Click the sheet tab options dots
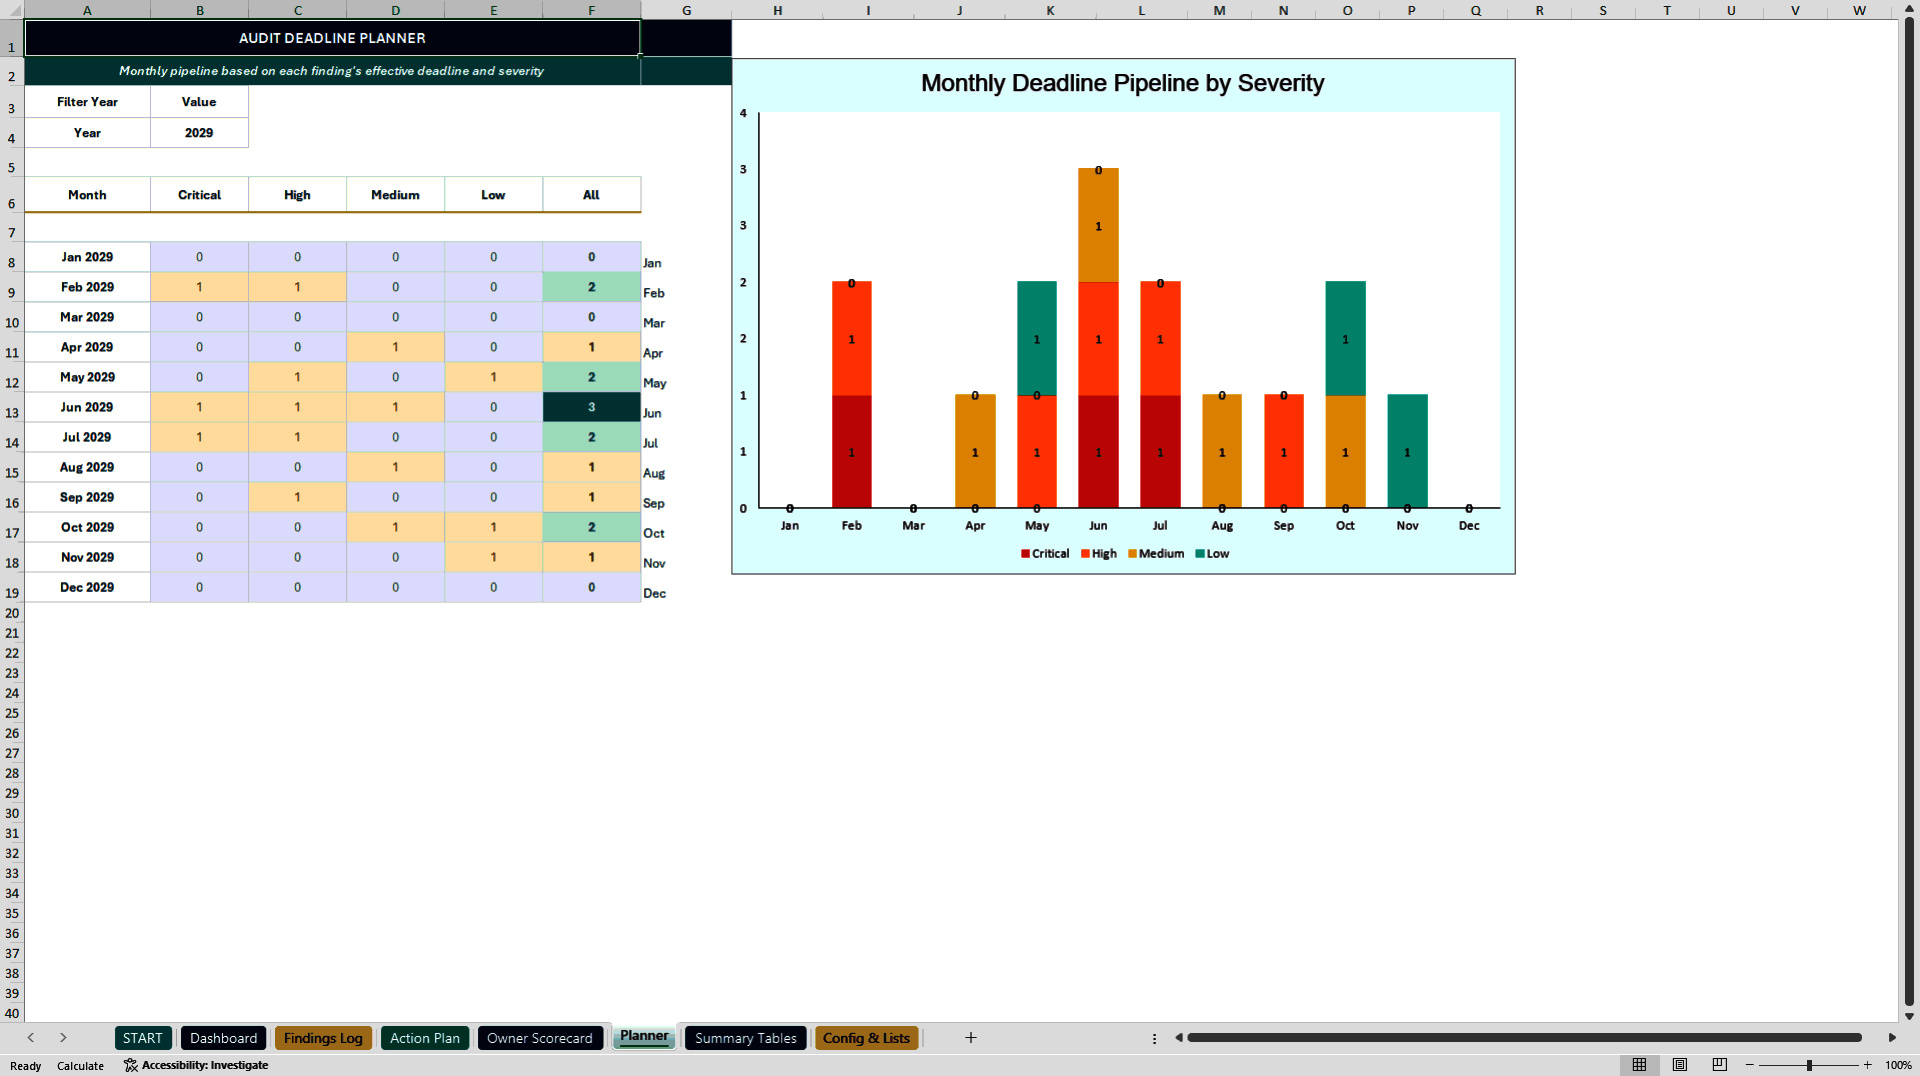Image resolution: width=1920 pixels, height=1076 pixels. (1154, 1038)
